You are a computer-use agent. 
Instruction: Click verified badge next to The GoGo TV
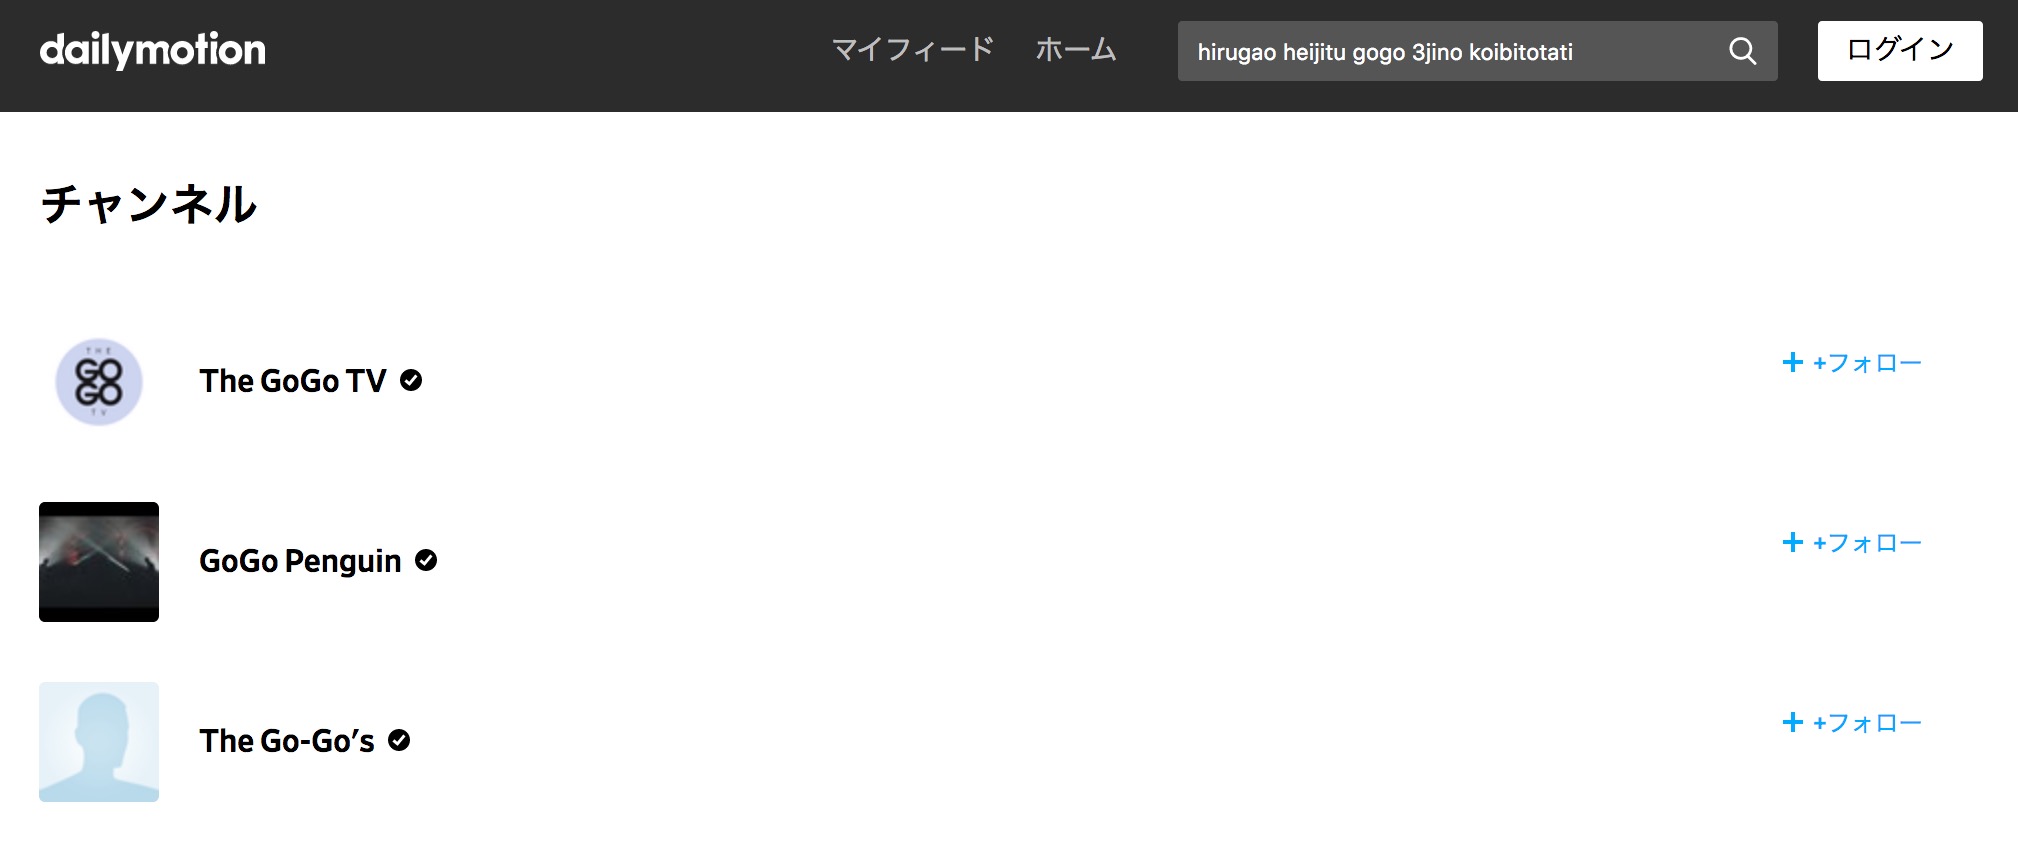[x=411, y=380]
